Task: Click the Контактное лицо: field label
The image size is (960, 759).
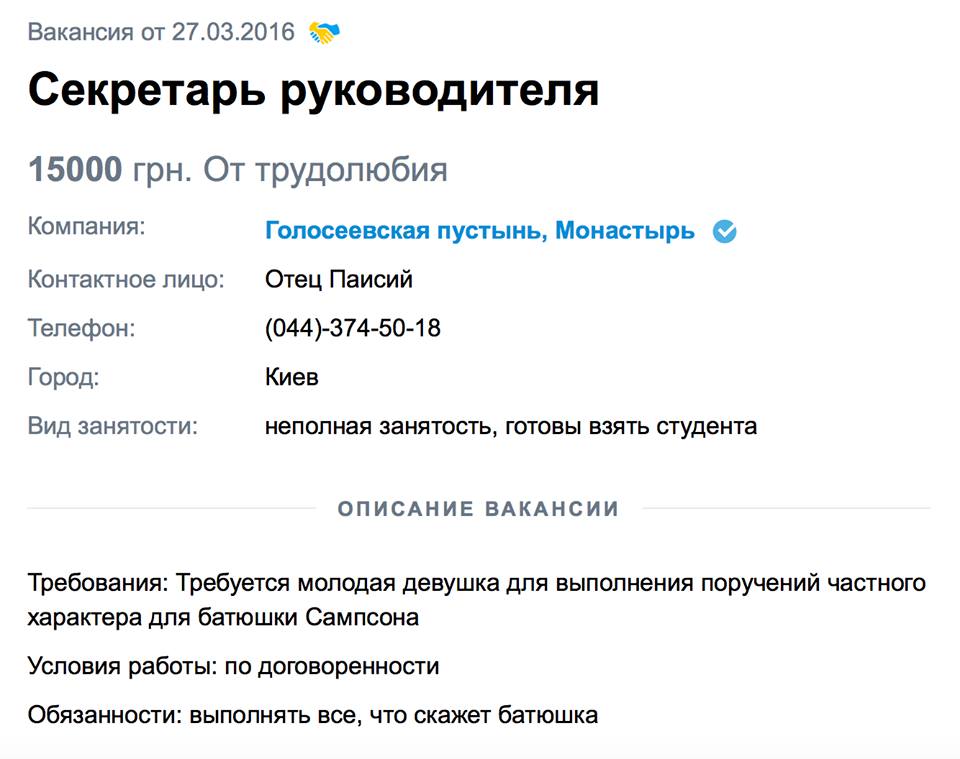Action: click(x=126, y=279)
